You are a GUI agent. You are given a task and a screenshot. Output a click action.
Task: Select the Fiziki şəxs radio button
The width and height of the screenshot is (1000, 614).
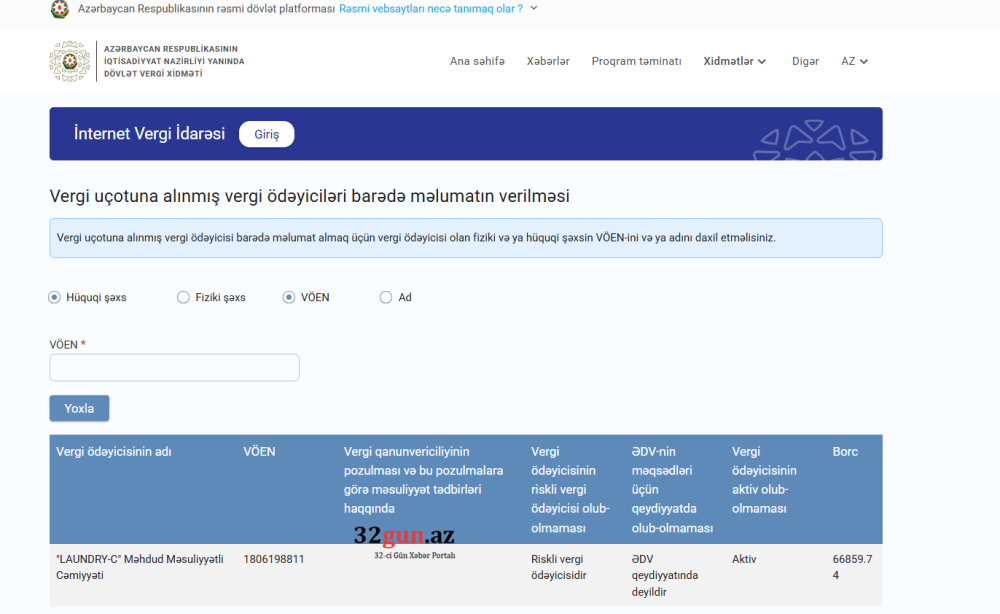pyautogui.click(x=183, y=297)
